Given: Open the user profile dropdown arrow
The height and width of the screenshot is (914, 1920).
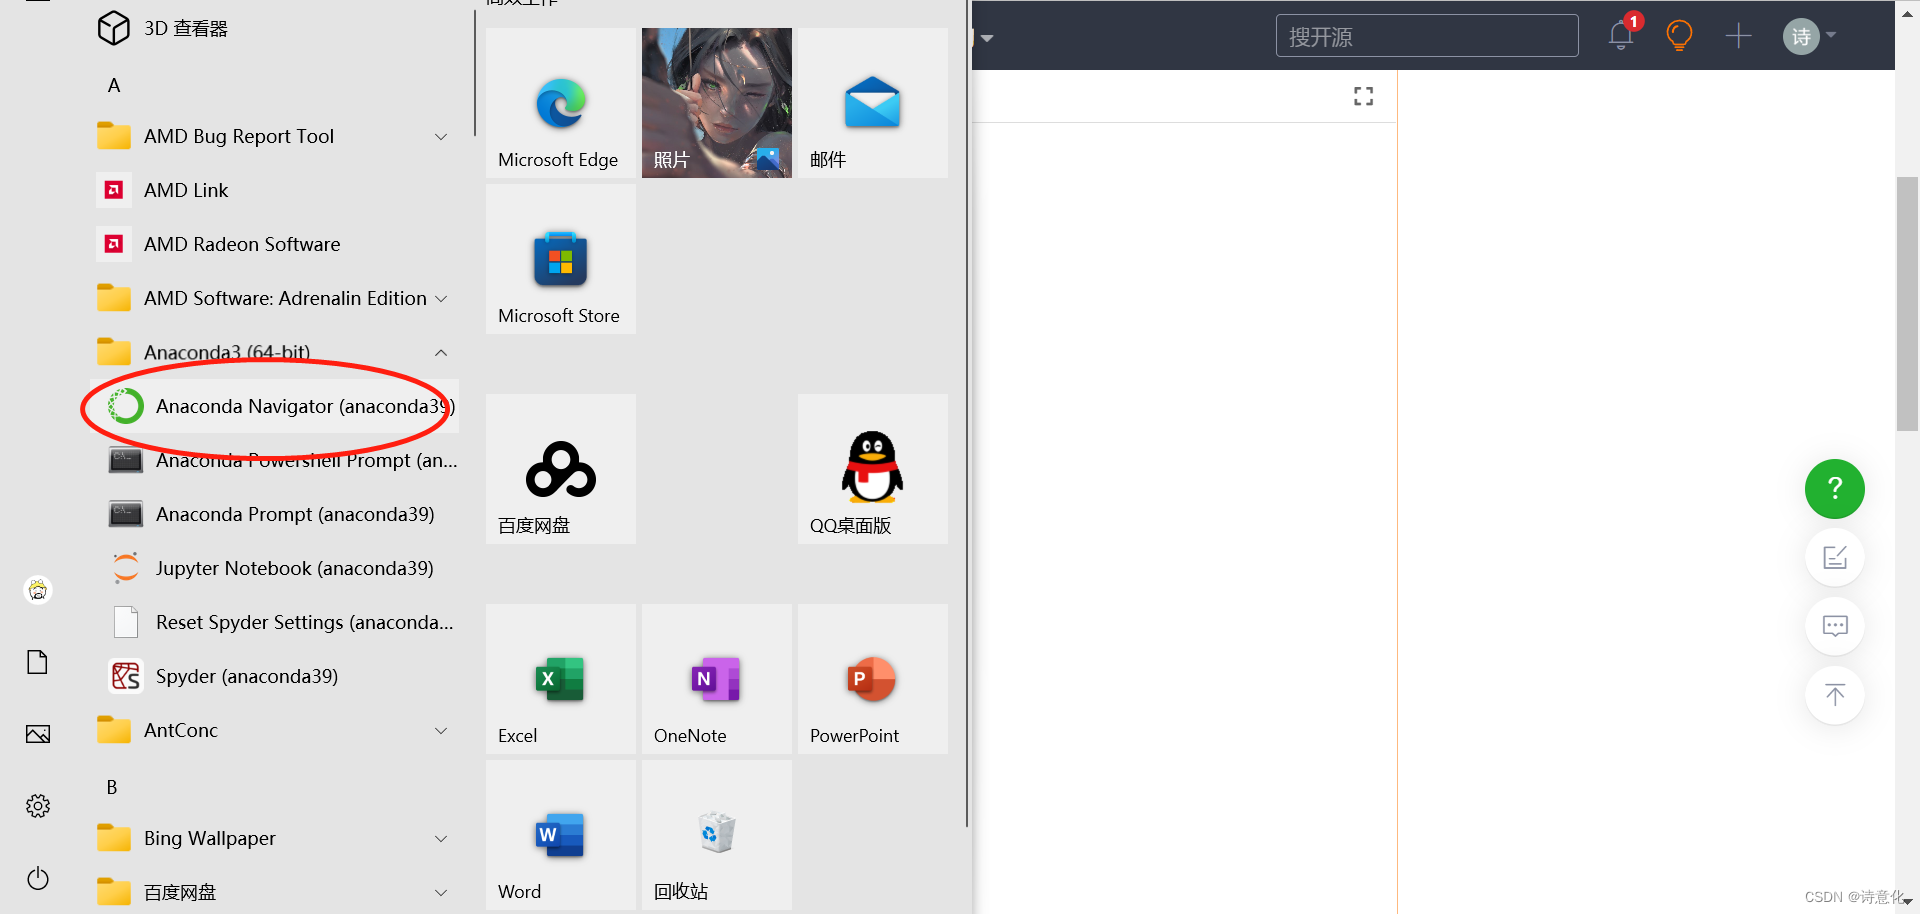Looking at the screenshot, I should [1833, 36].
